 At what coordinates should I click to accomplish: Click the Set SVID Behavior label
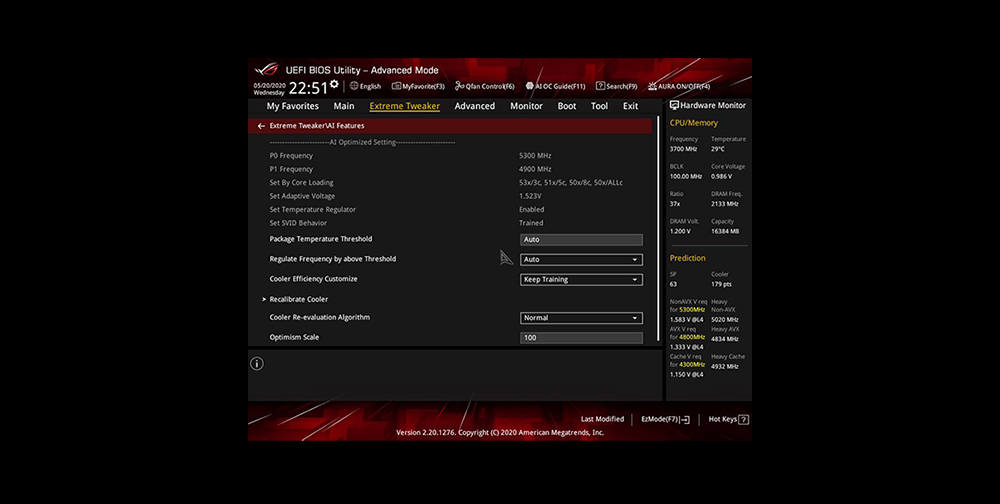(298, 223)
